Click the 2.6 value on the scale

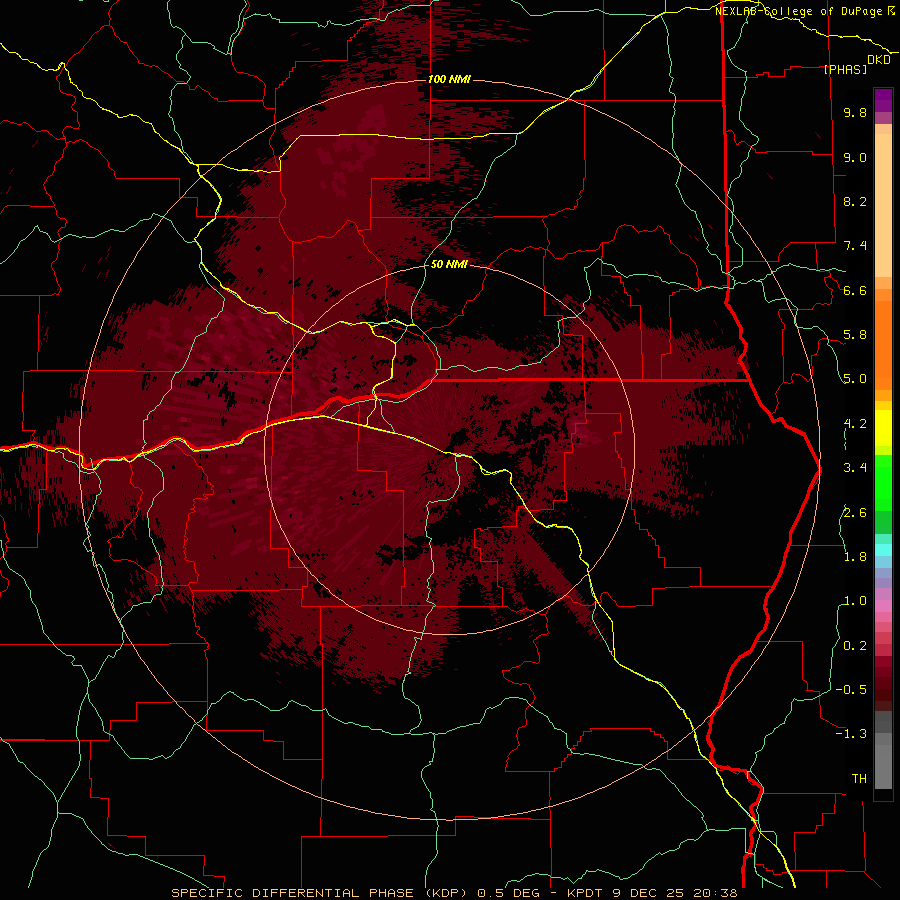(855, 513)
